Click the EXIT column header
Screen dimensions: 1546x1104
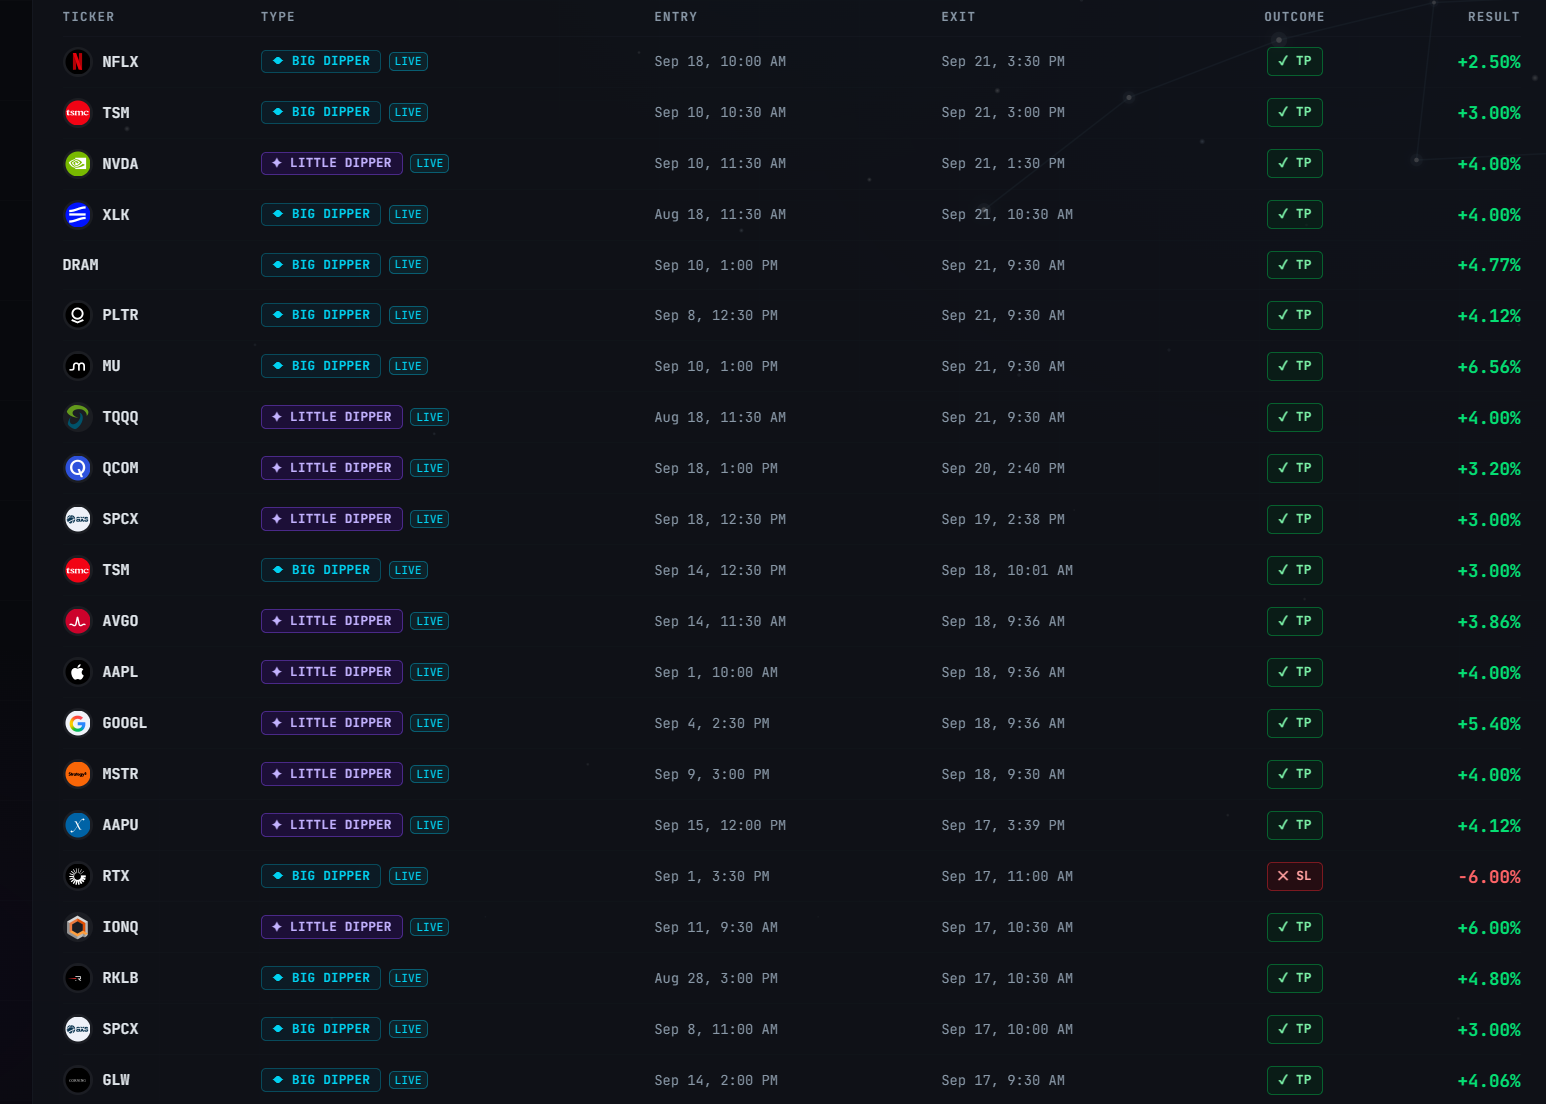pos(958,17)
